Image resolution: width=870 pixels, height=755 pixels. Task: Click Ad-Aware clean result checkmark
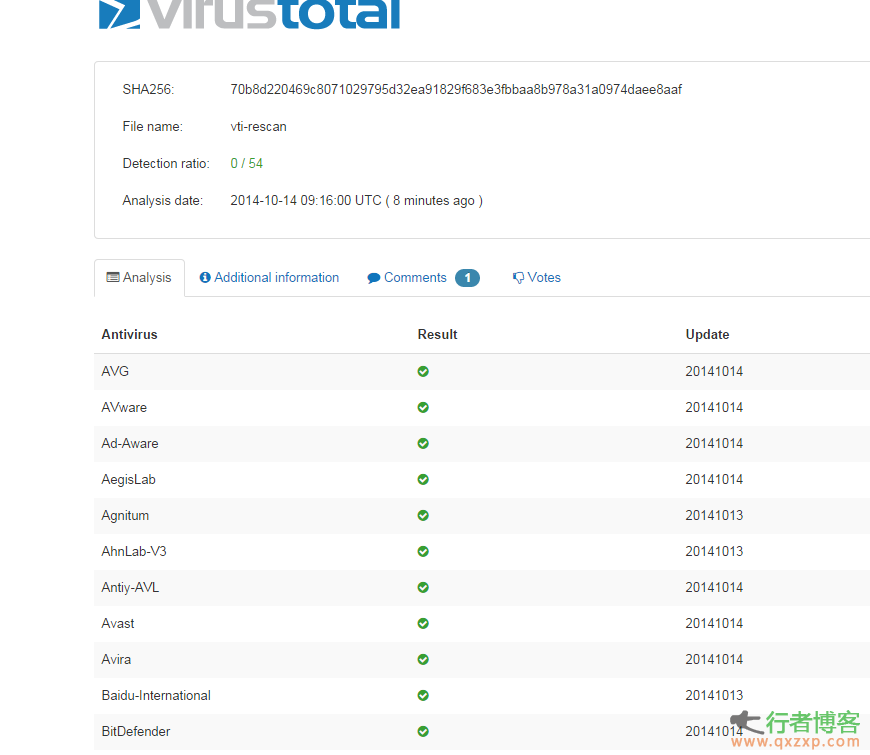[x=423, y=444]
